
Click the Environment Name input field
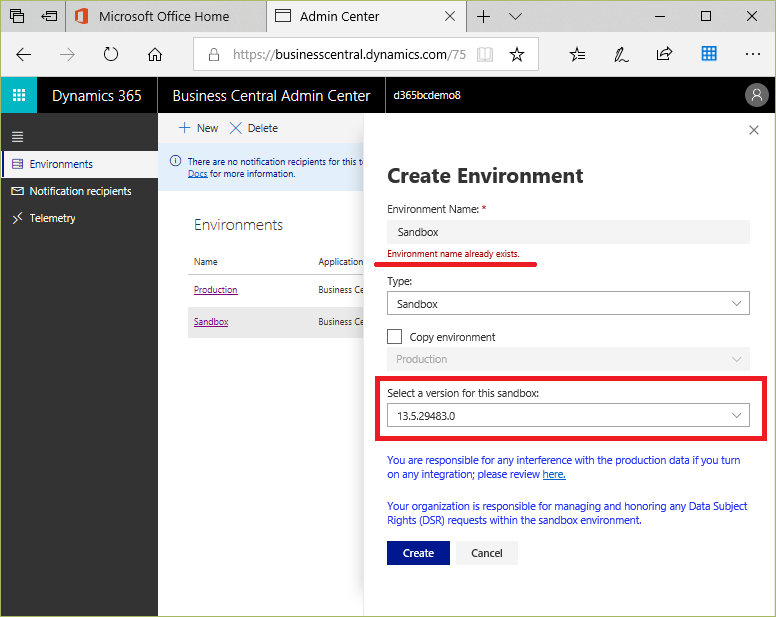click(568, 232)
